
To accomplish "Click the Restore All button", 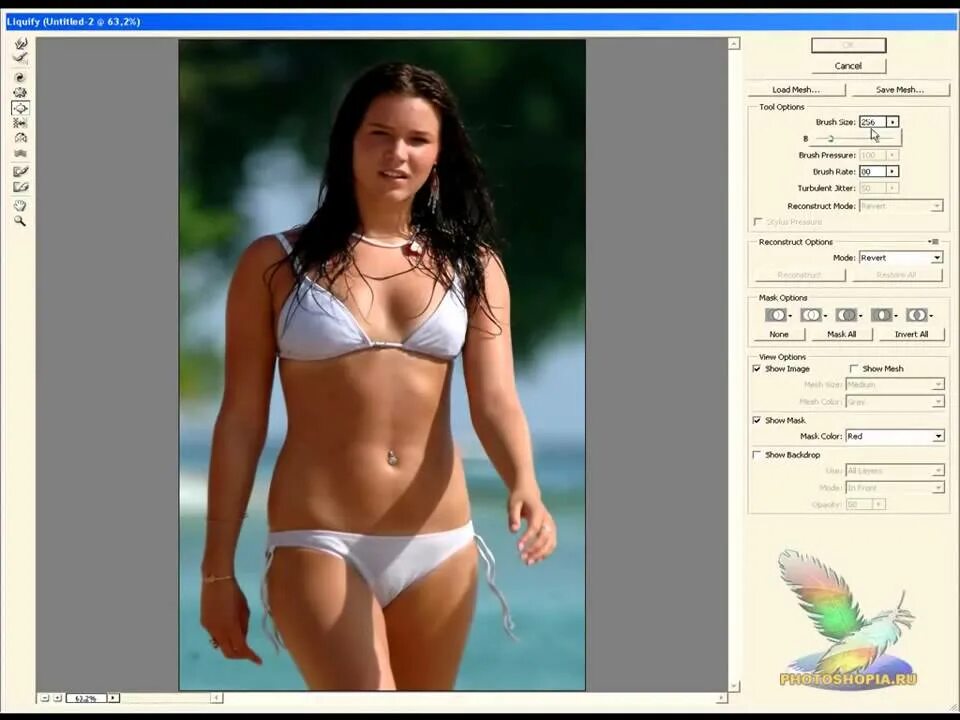I will (x=896, y=275).
